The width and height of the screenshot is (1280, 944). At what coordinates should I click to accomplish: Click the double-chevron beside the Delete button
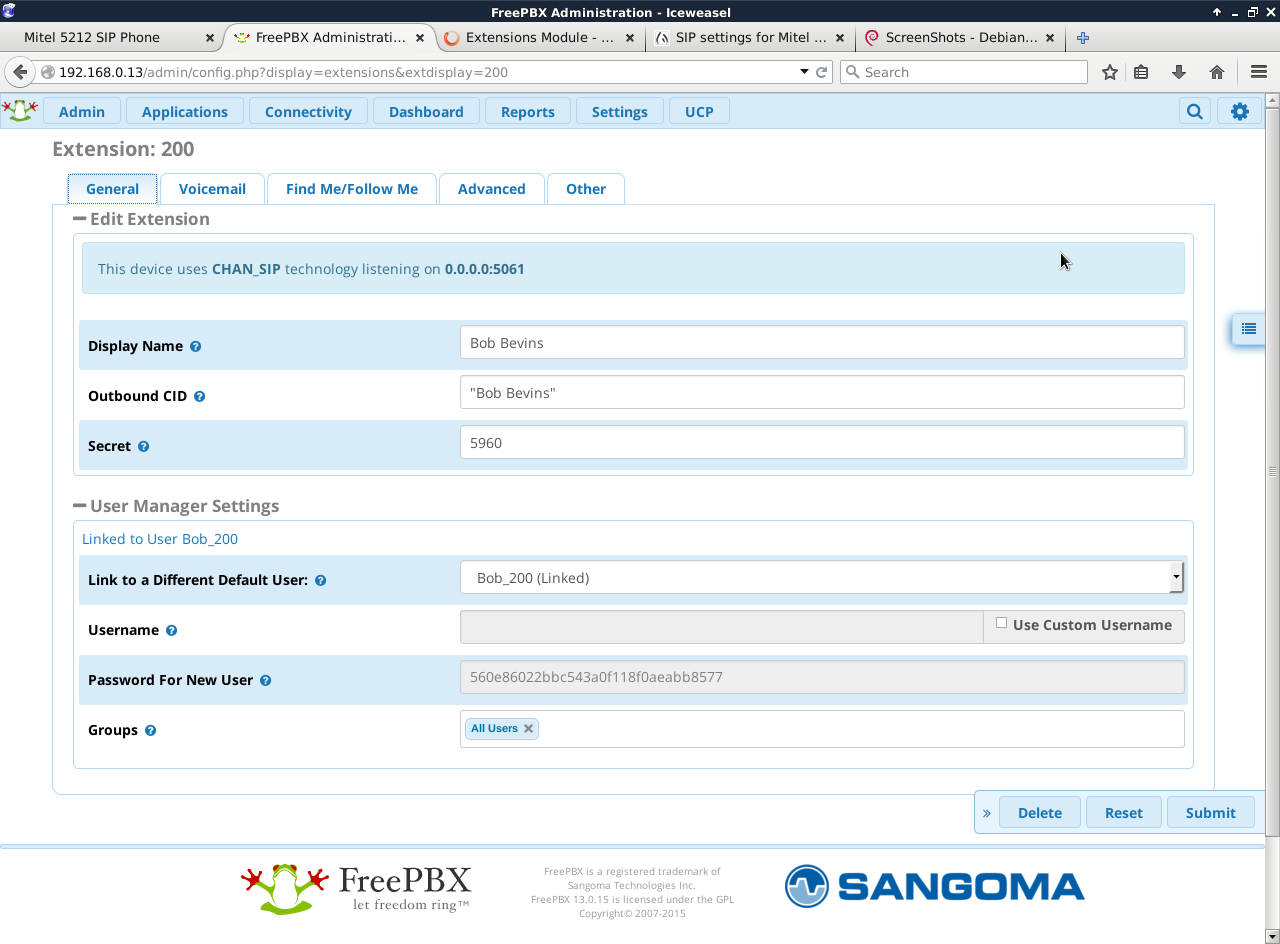coord(986,813)
